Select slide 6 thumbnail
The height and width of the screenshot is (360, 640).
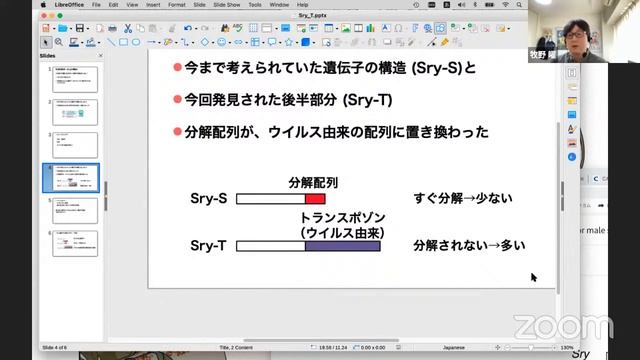(75, 244)
